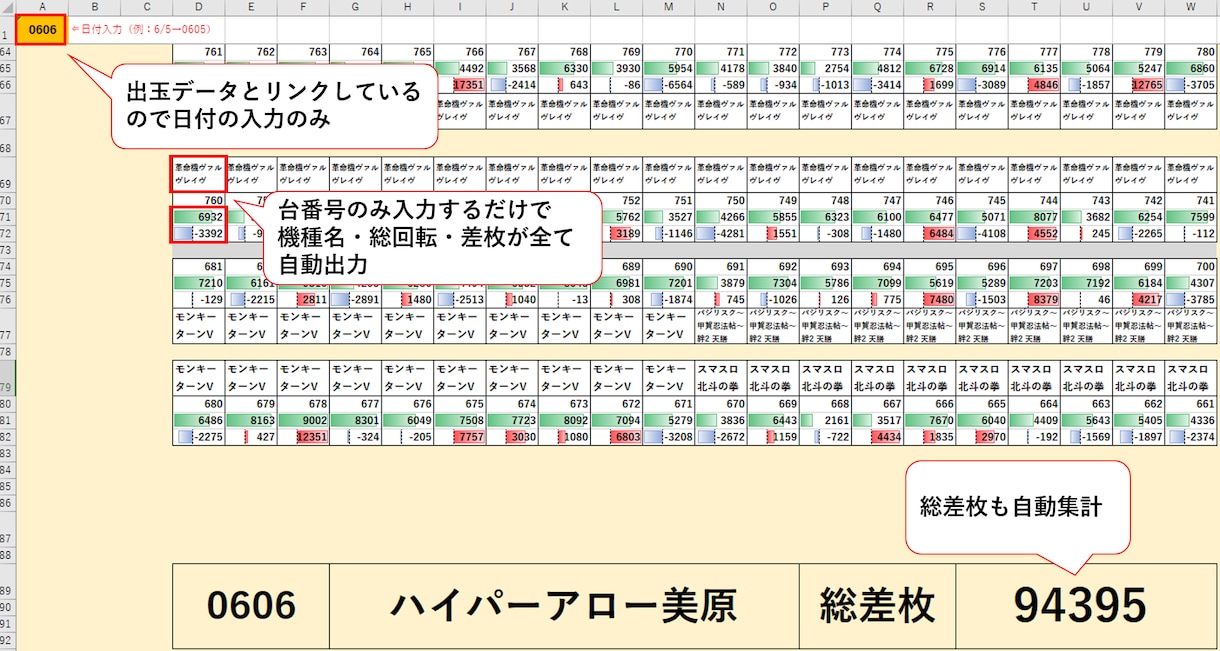
Task: Select the cell showing -3208
Action: tap(669, 437)
